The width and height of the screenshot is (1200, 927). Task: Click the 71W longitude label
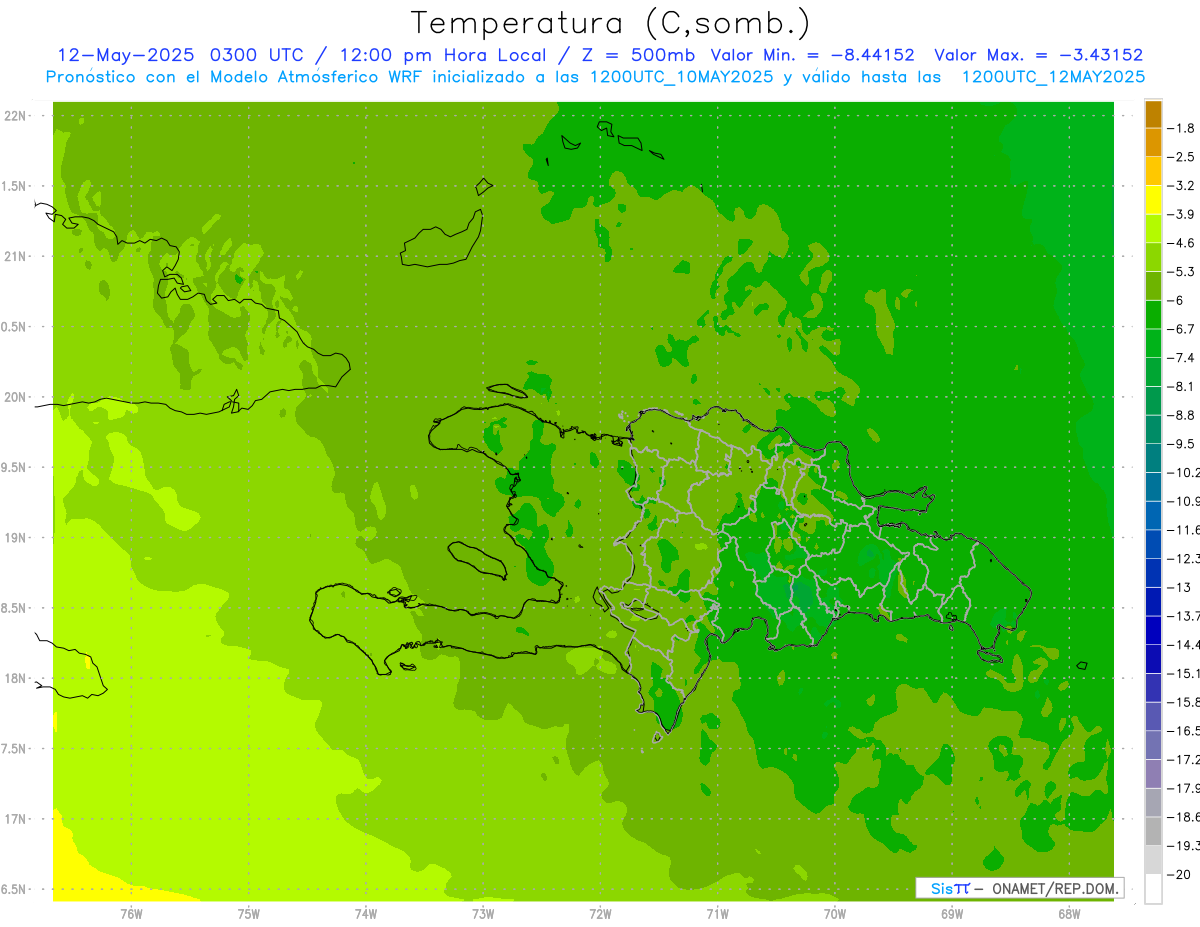(717, 913)
